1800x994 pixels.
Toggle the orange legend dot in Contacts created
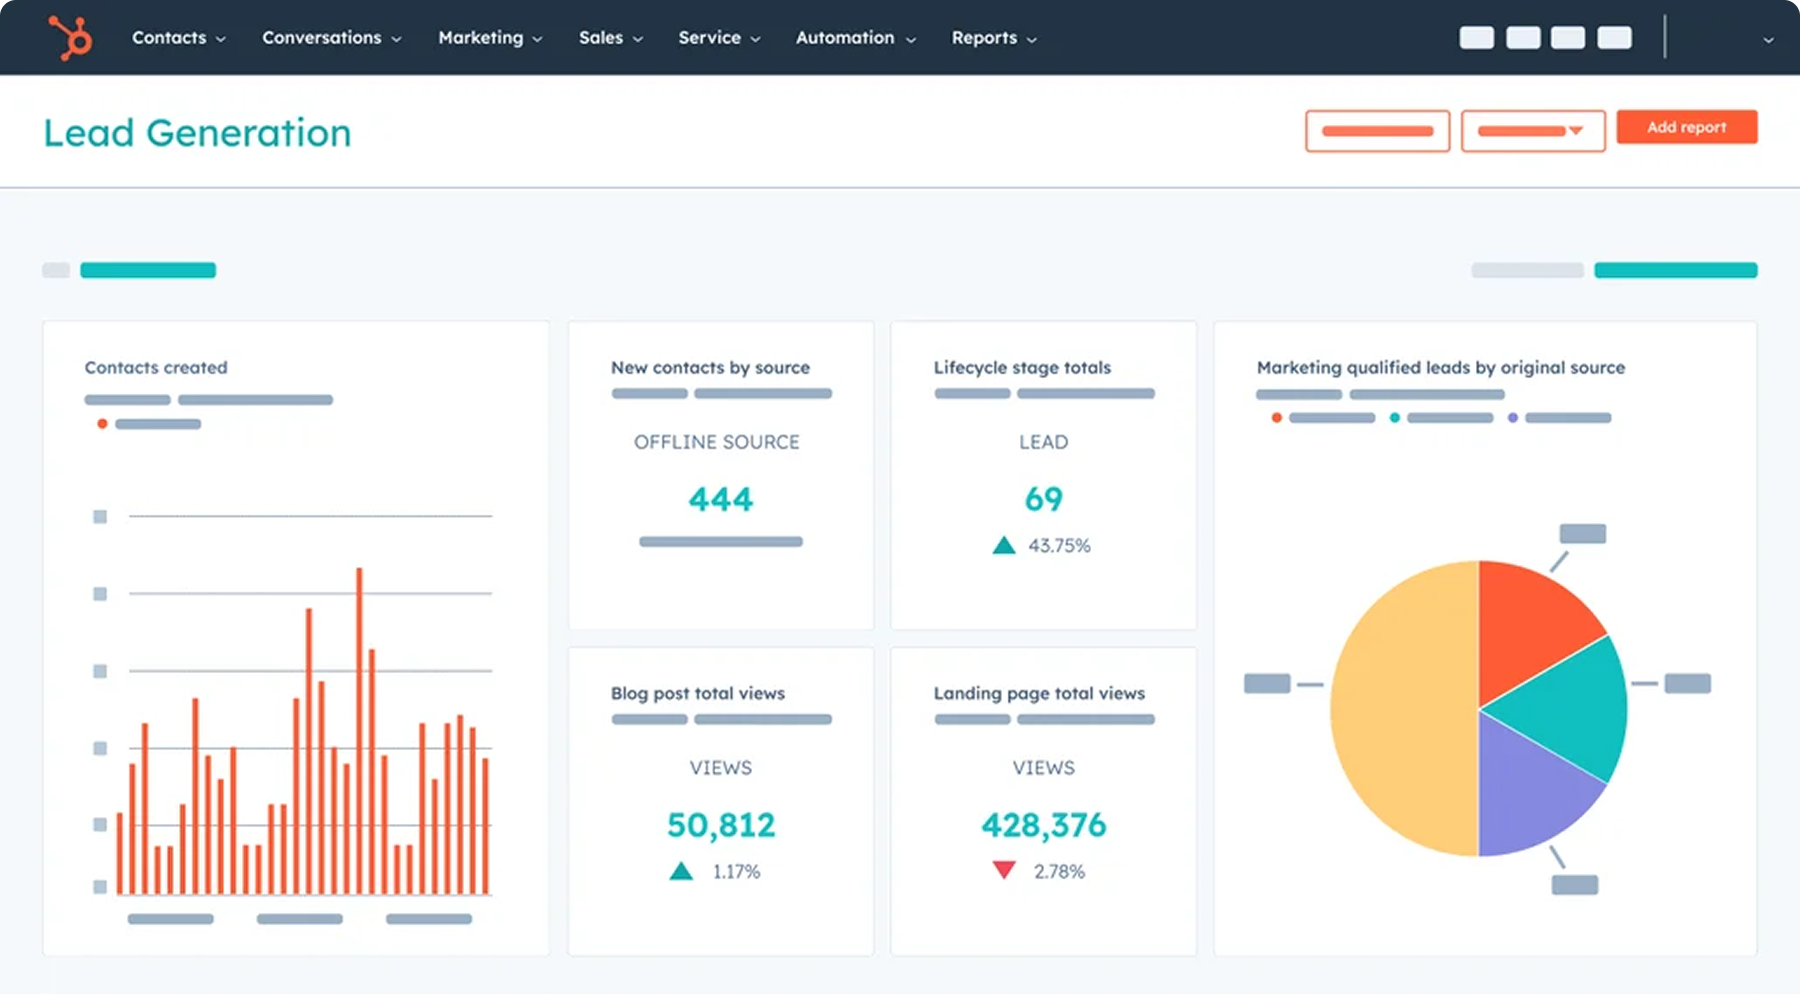tap(101, 423)
